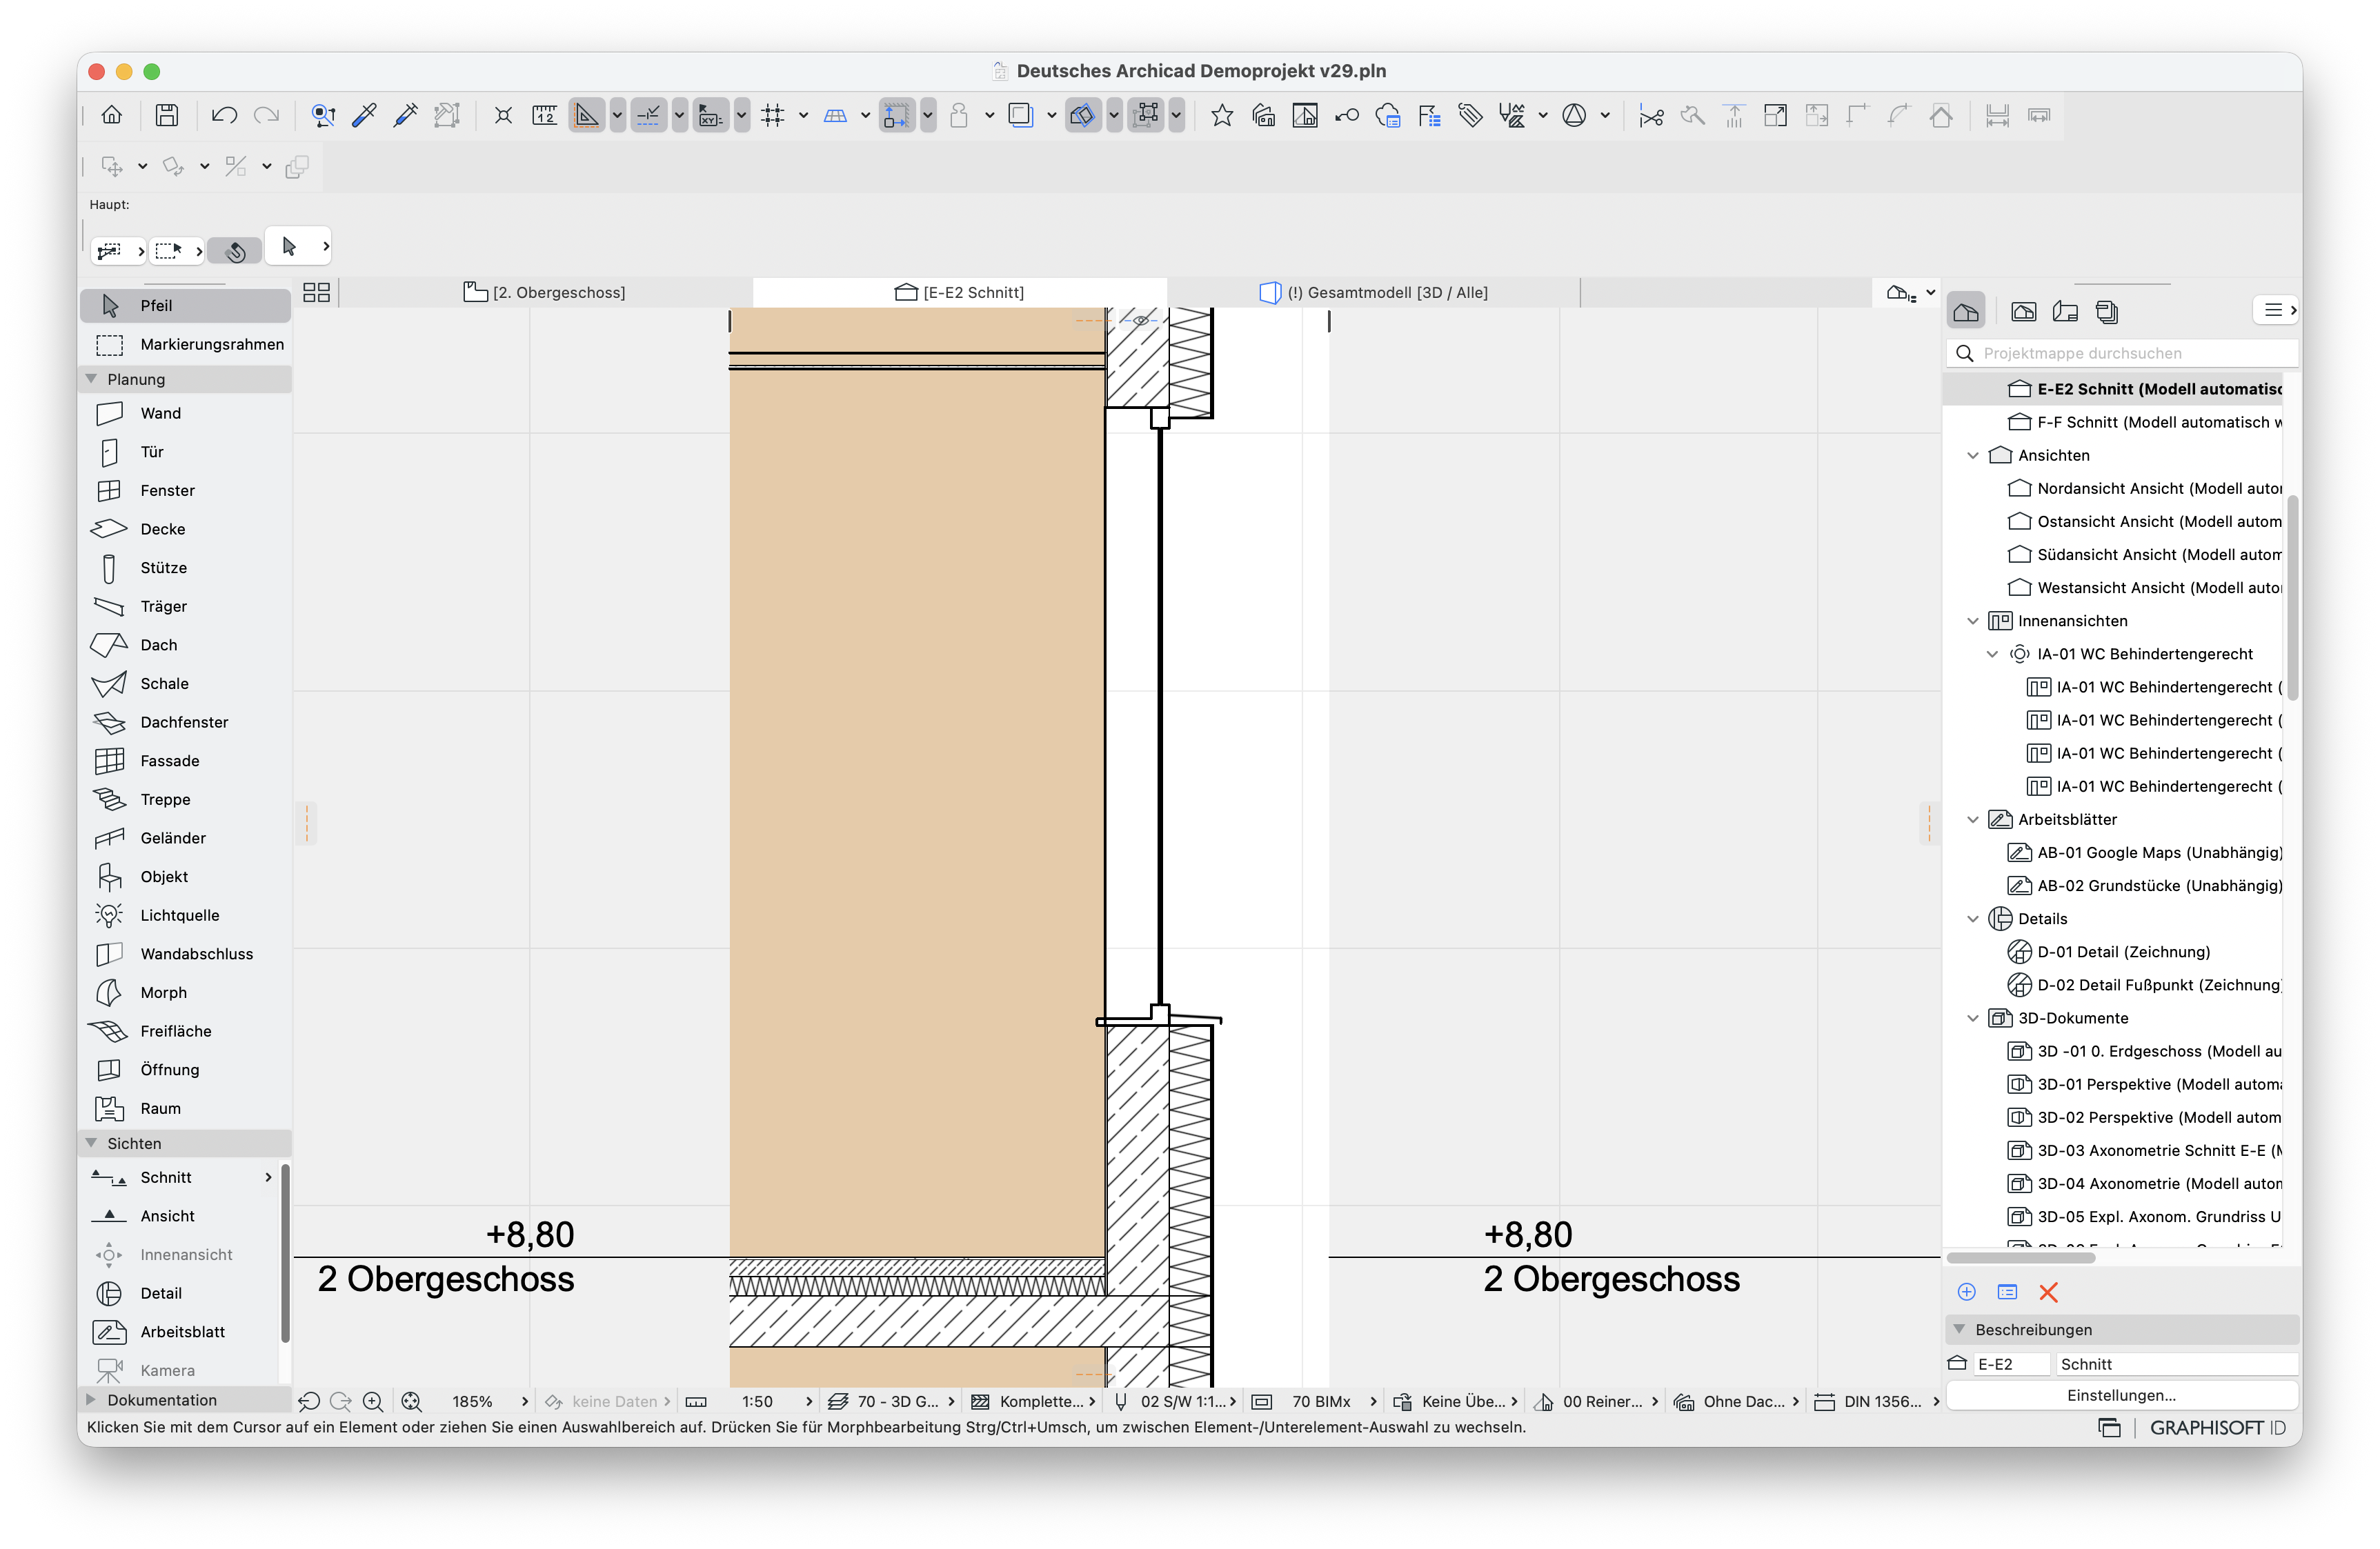Click the Undo arrow icon

pyautogui.click(x=224, y=115)
